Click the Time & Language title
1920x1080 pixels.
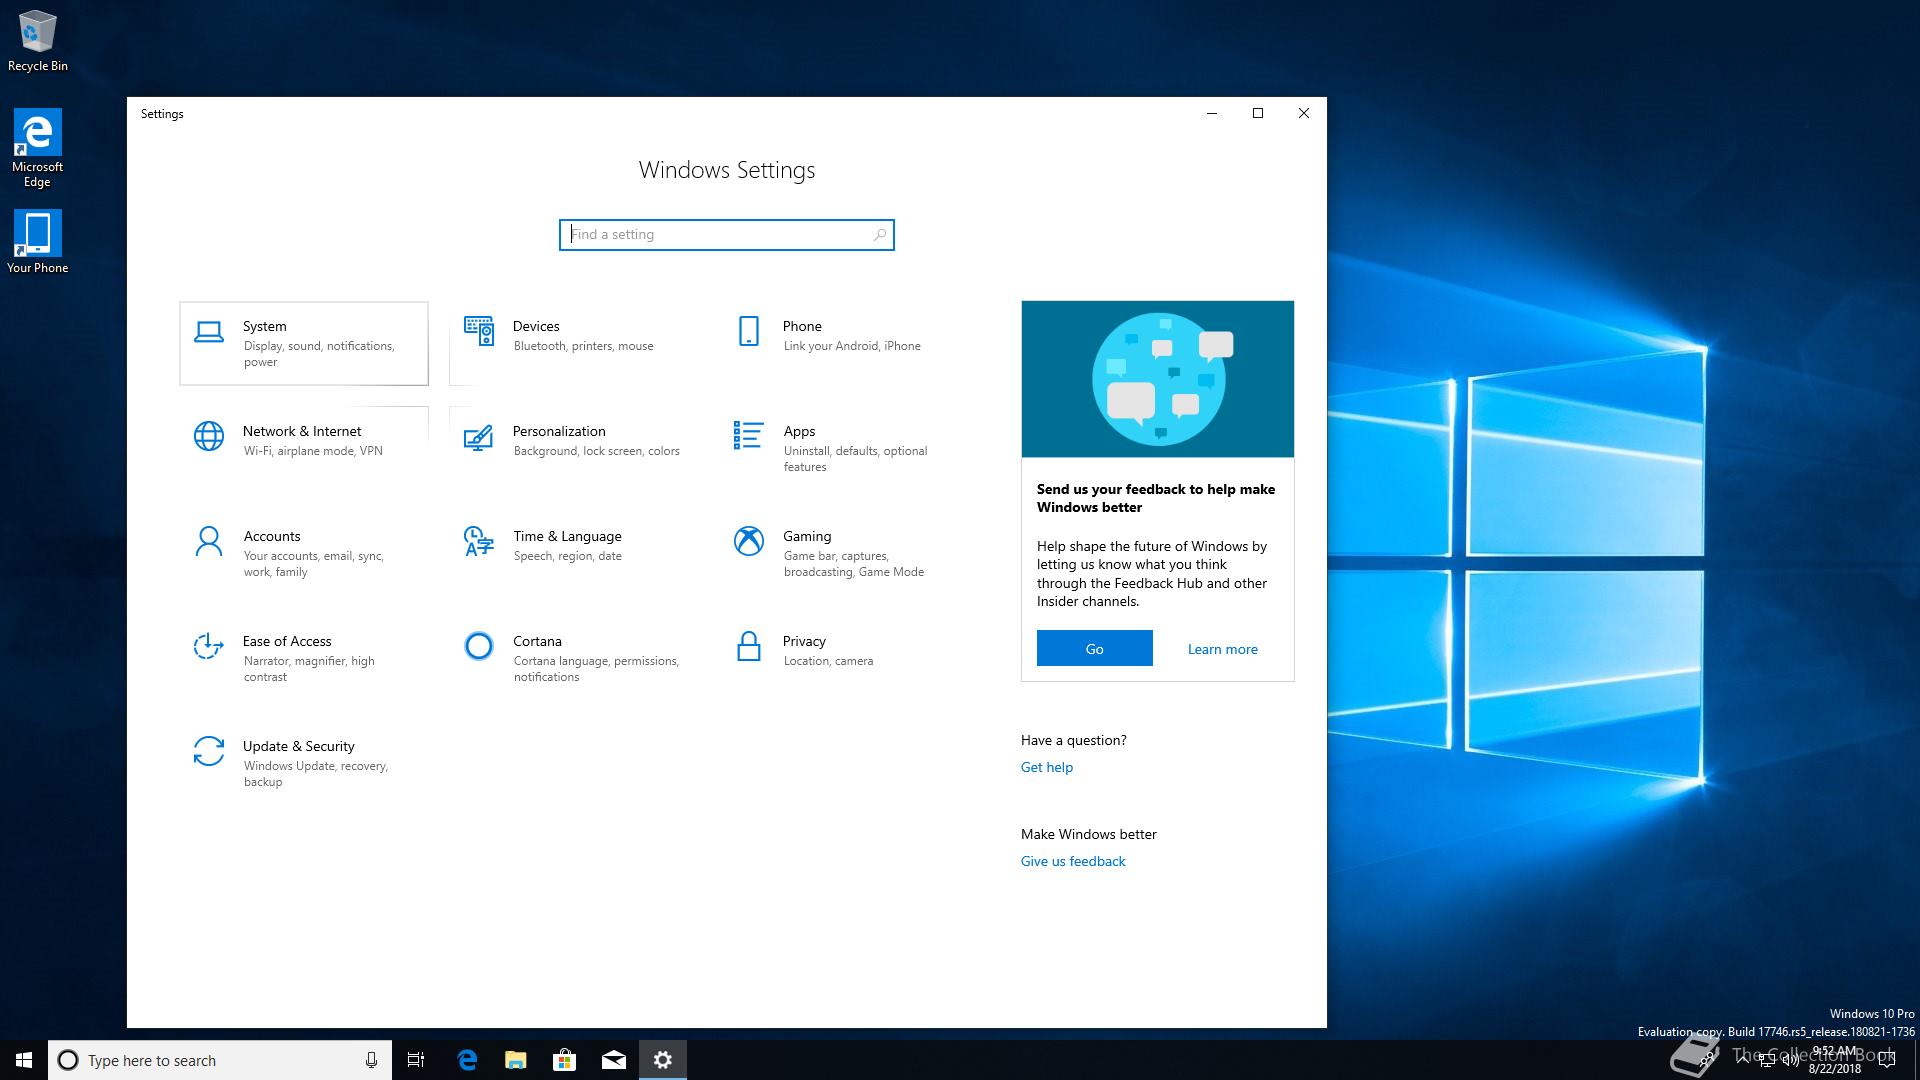pyautogui.click(x=567, y=536)
